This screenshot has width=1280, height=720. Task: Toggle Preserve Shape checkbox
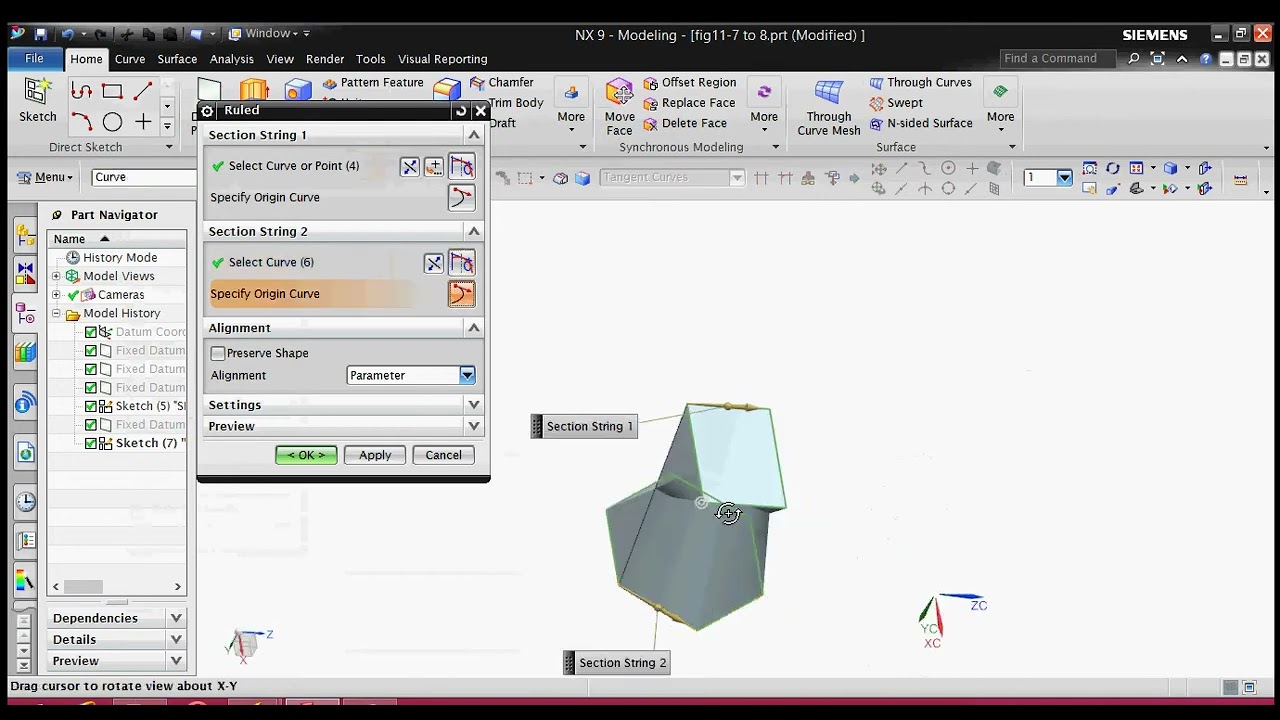pos(218,353)
